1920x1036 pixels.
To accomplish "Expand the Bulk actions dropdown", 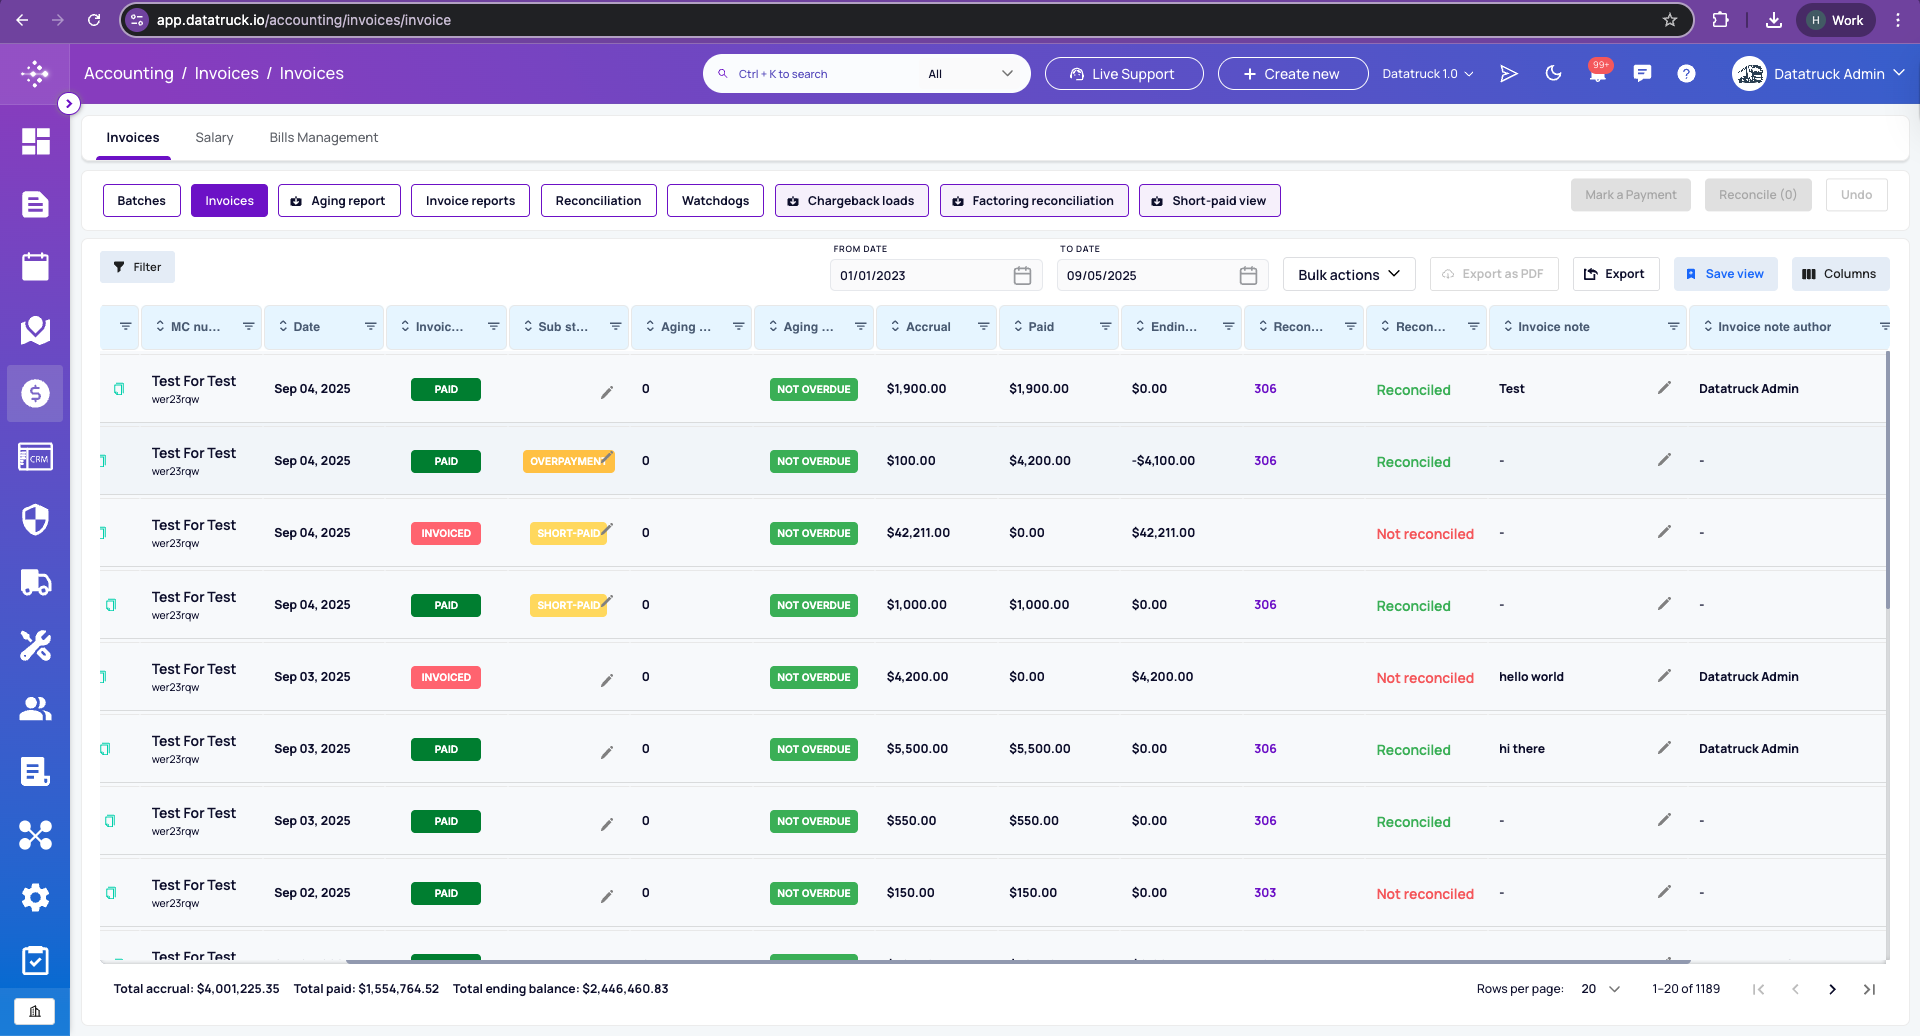I will (1349, 274).
